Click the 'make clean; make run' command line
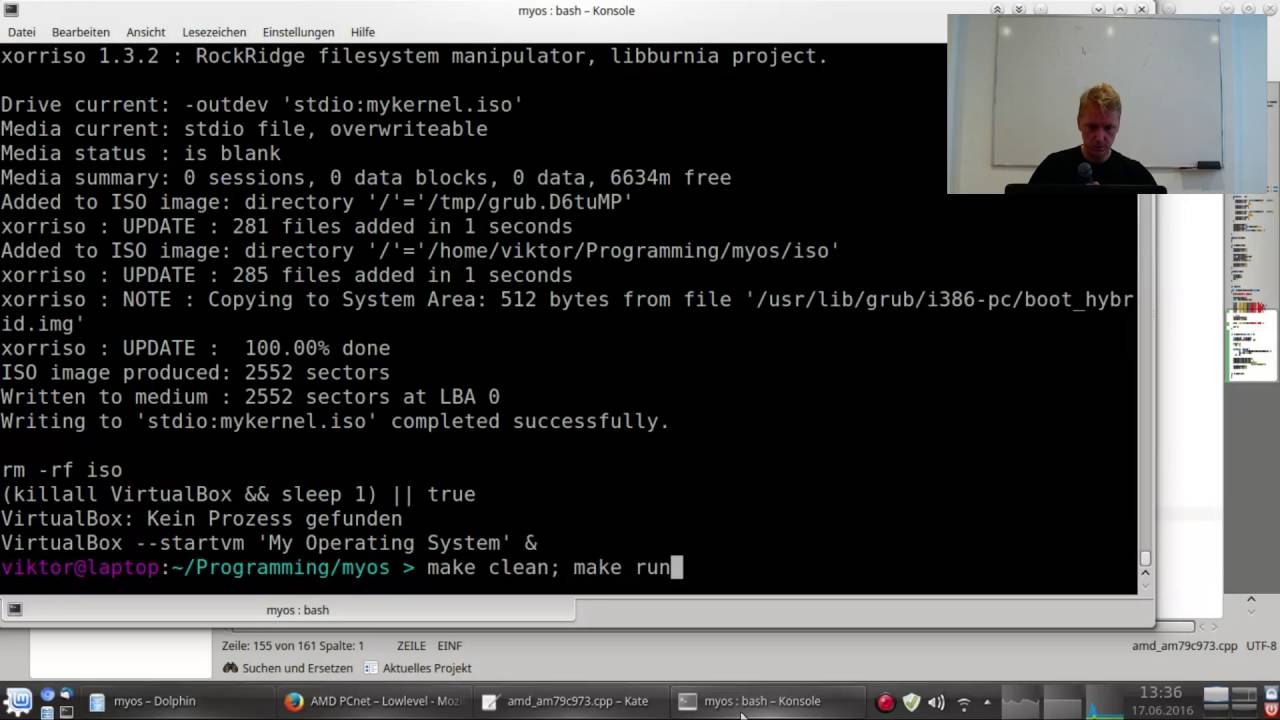Image resolution: width=1280 pixels, height=720 pixels. click(548, 568)
